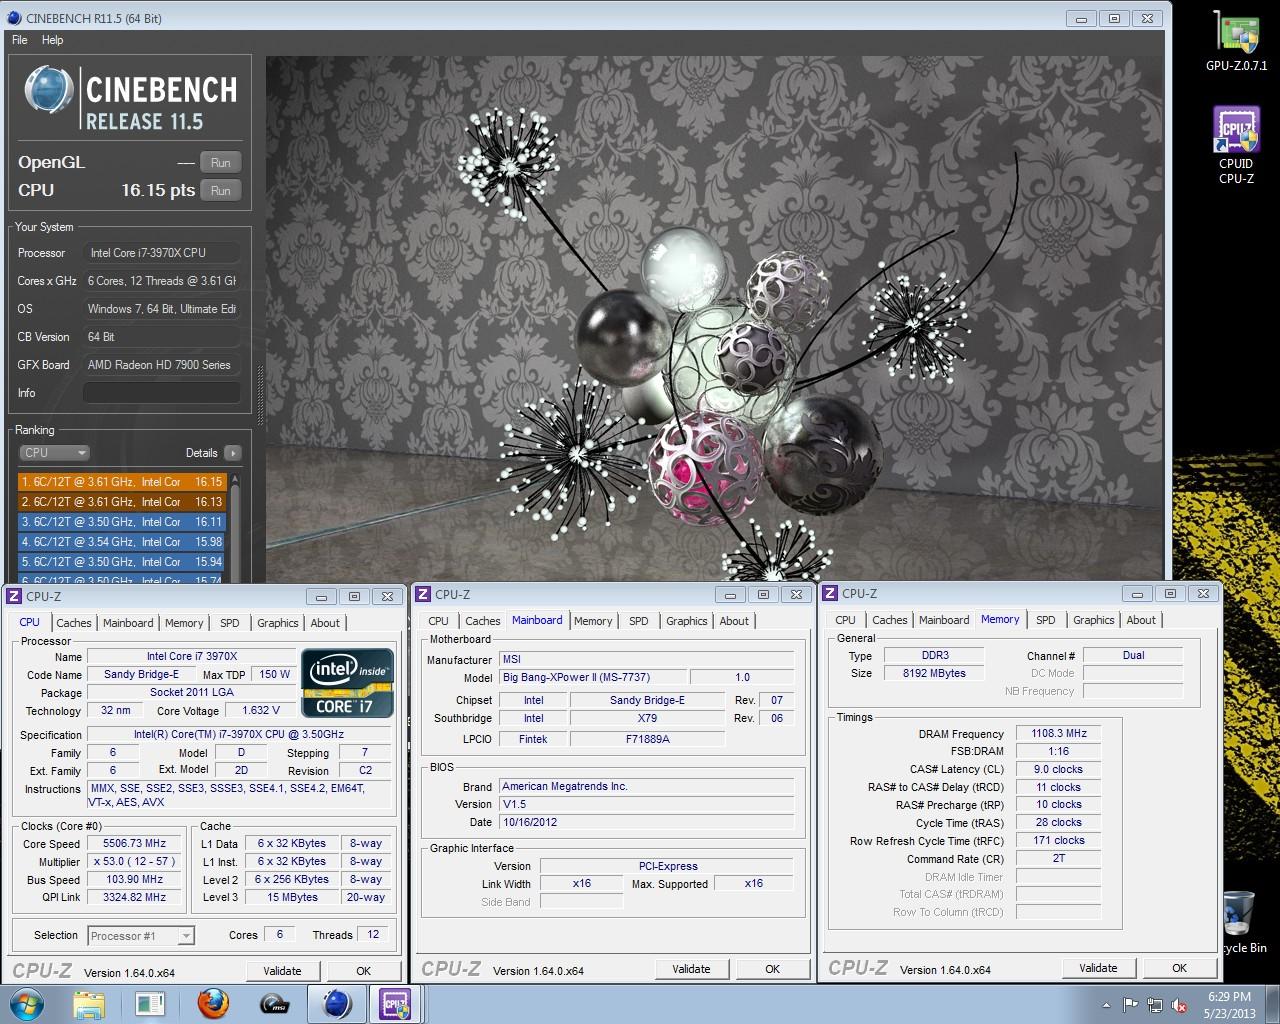Click the Info input field
The image size is (1280, 1024).
162,393
